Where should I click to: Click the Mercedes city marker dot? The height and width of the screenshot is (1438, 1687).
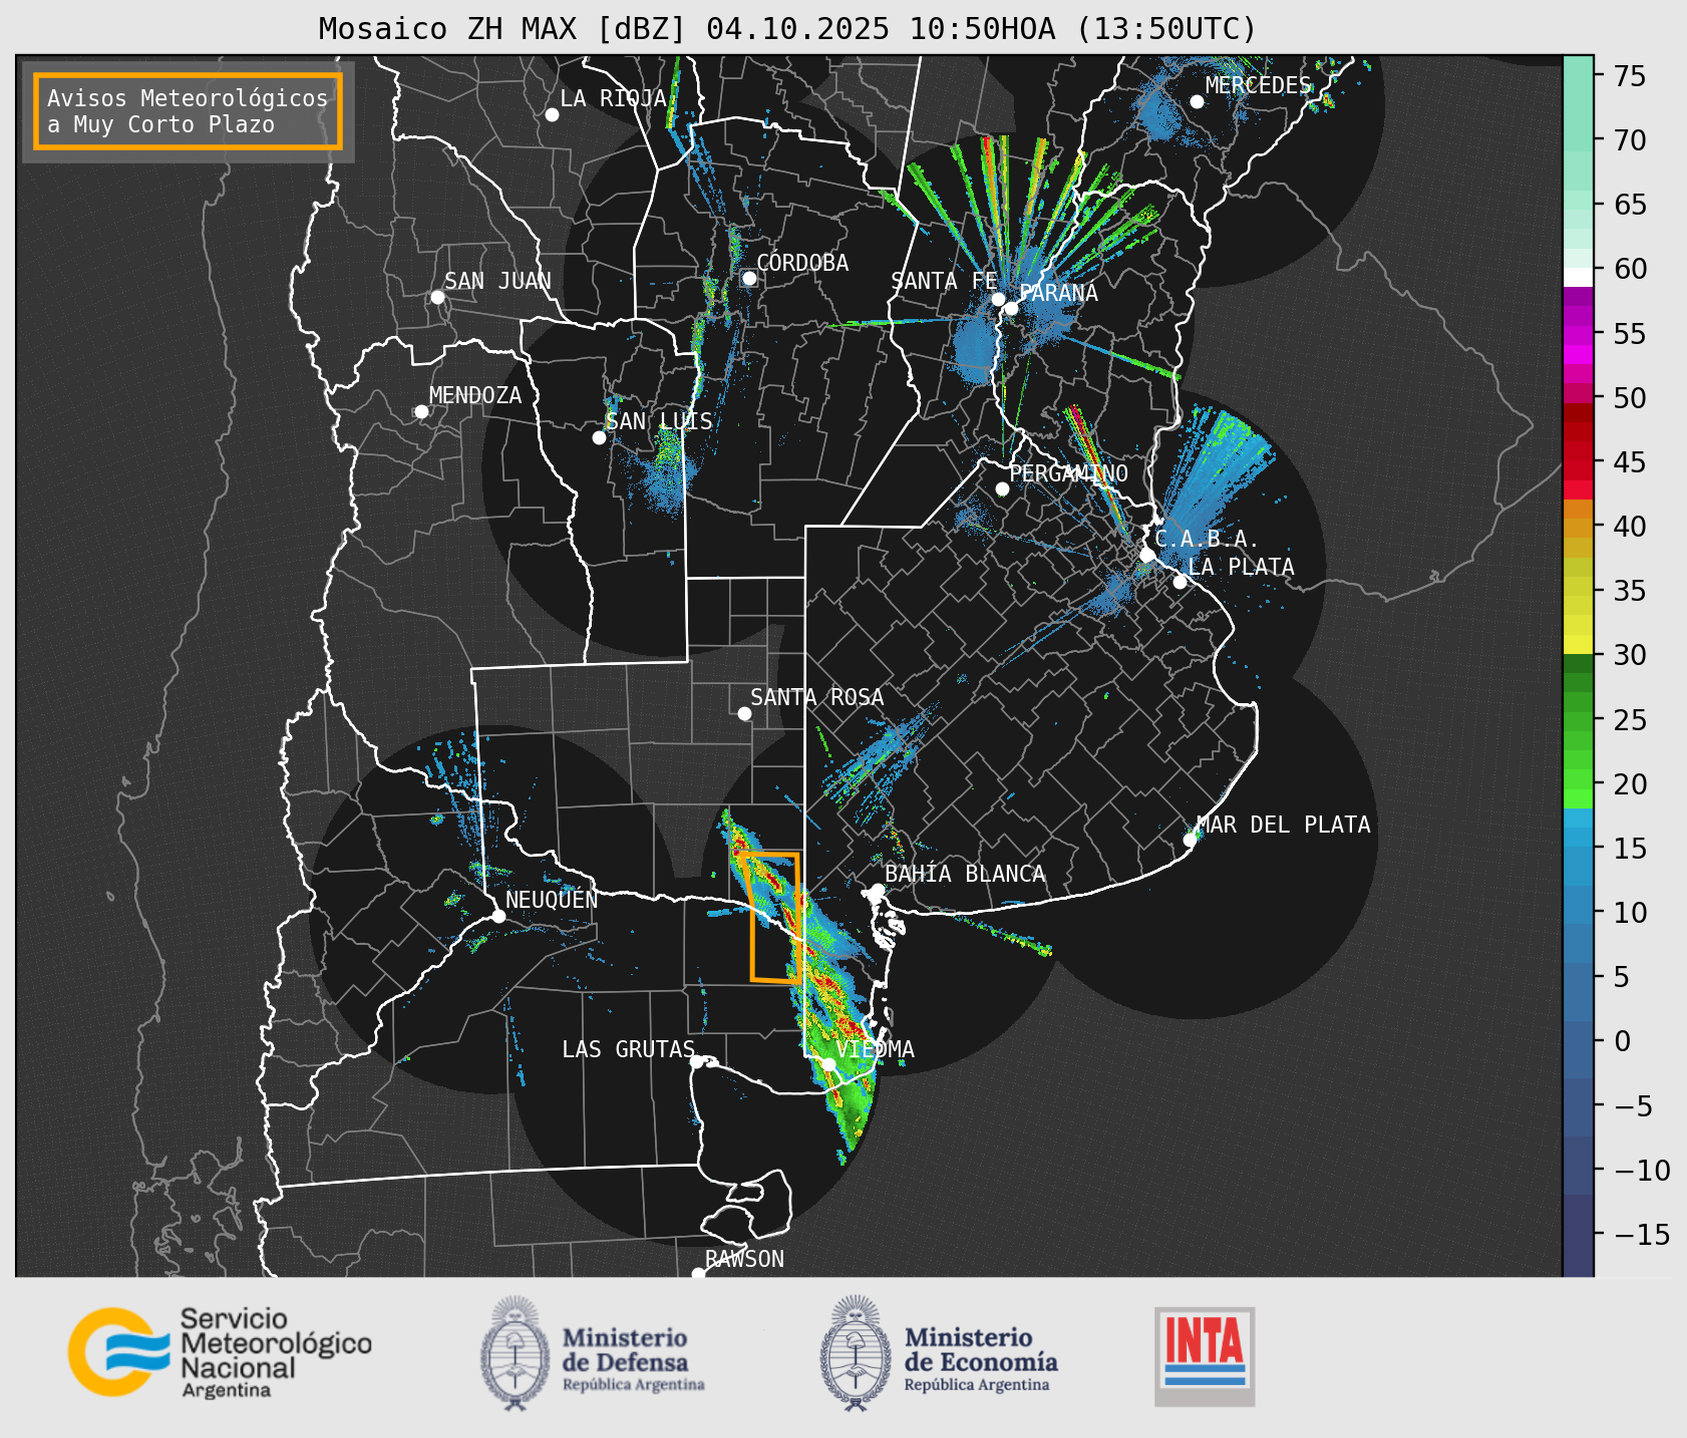1196,102
